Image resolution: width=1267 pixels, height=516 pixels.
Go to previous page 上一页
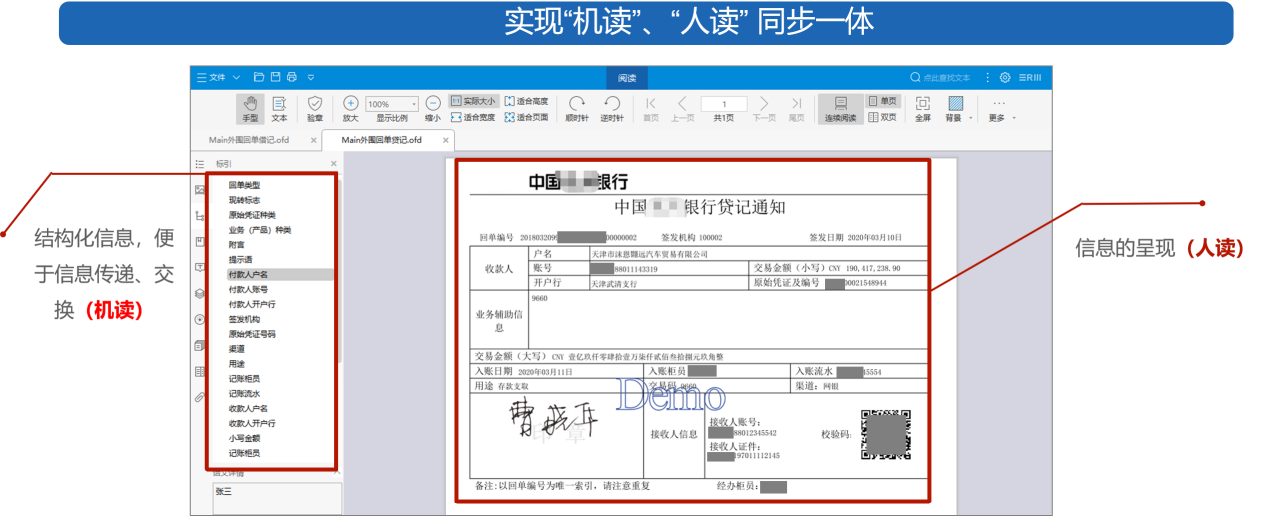click(x=682, y=109)
